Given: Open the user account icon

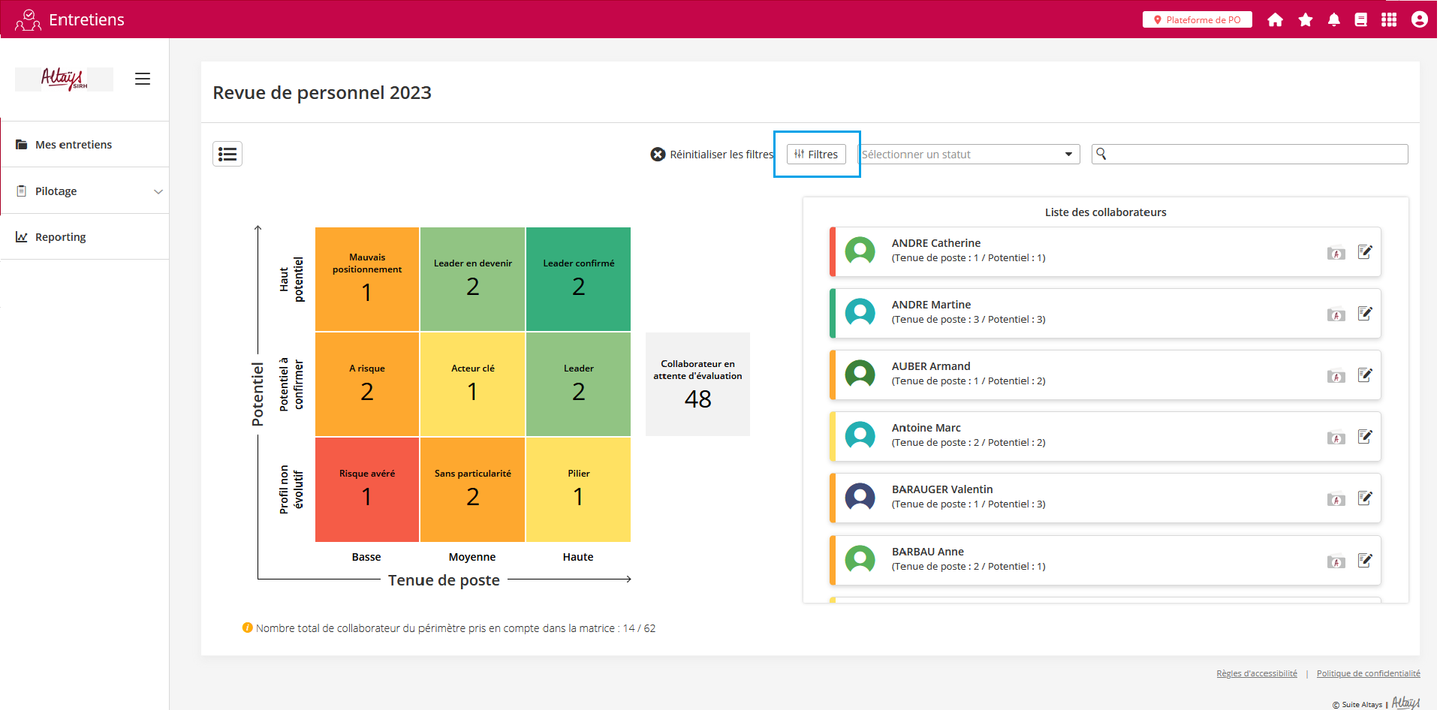Looking at the screenshot, I should tap(1419, 20).
